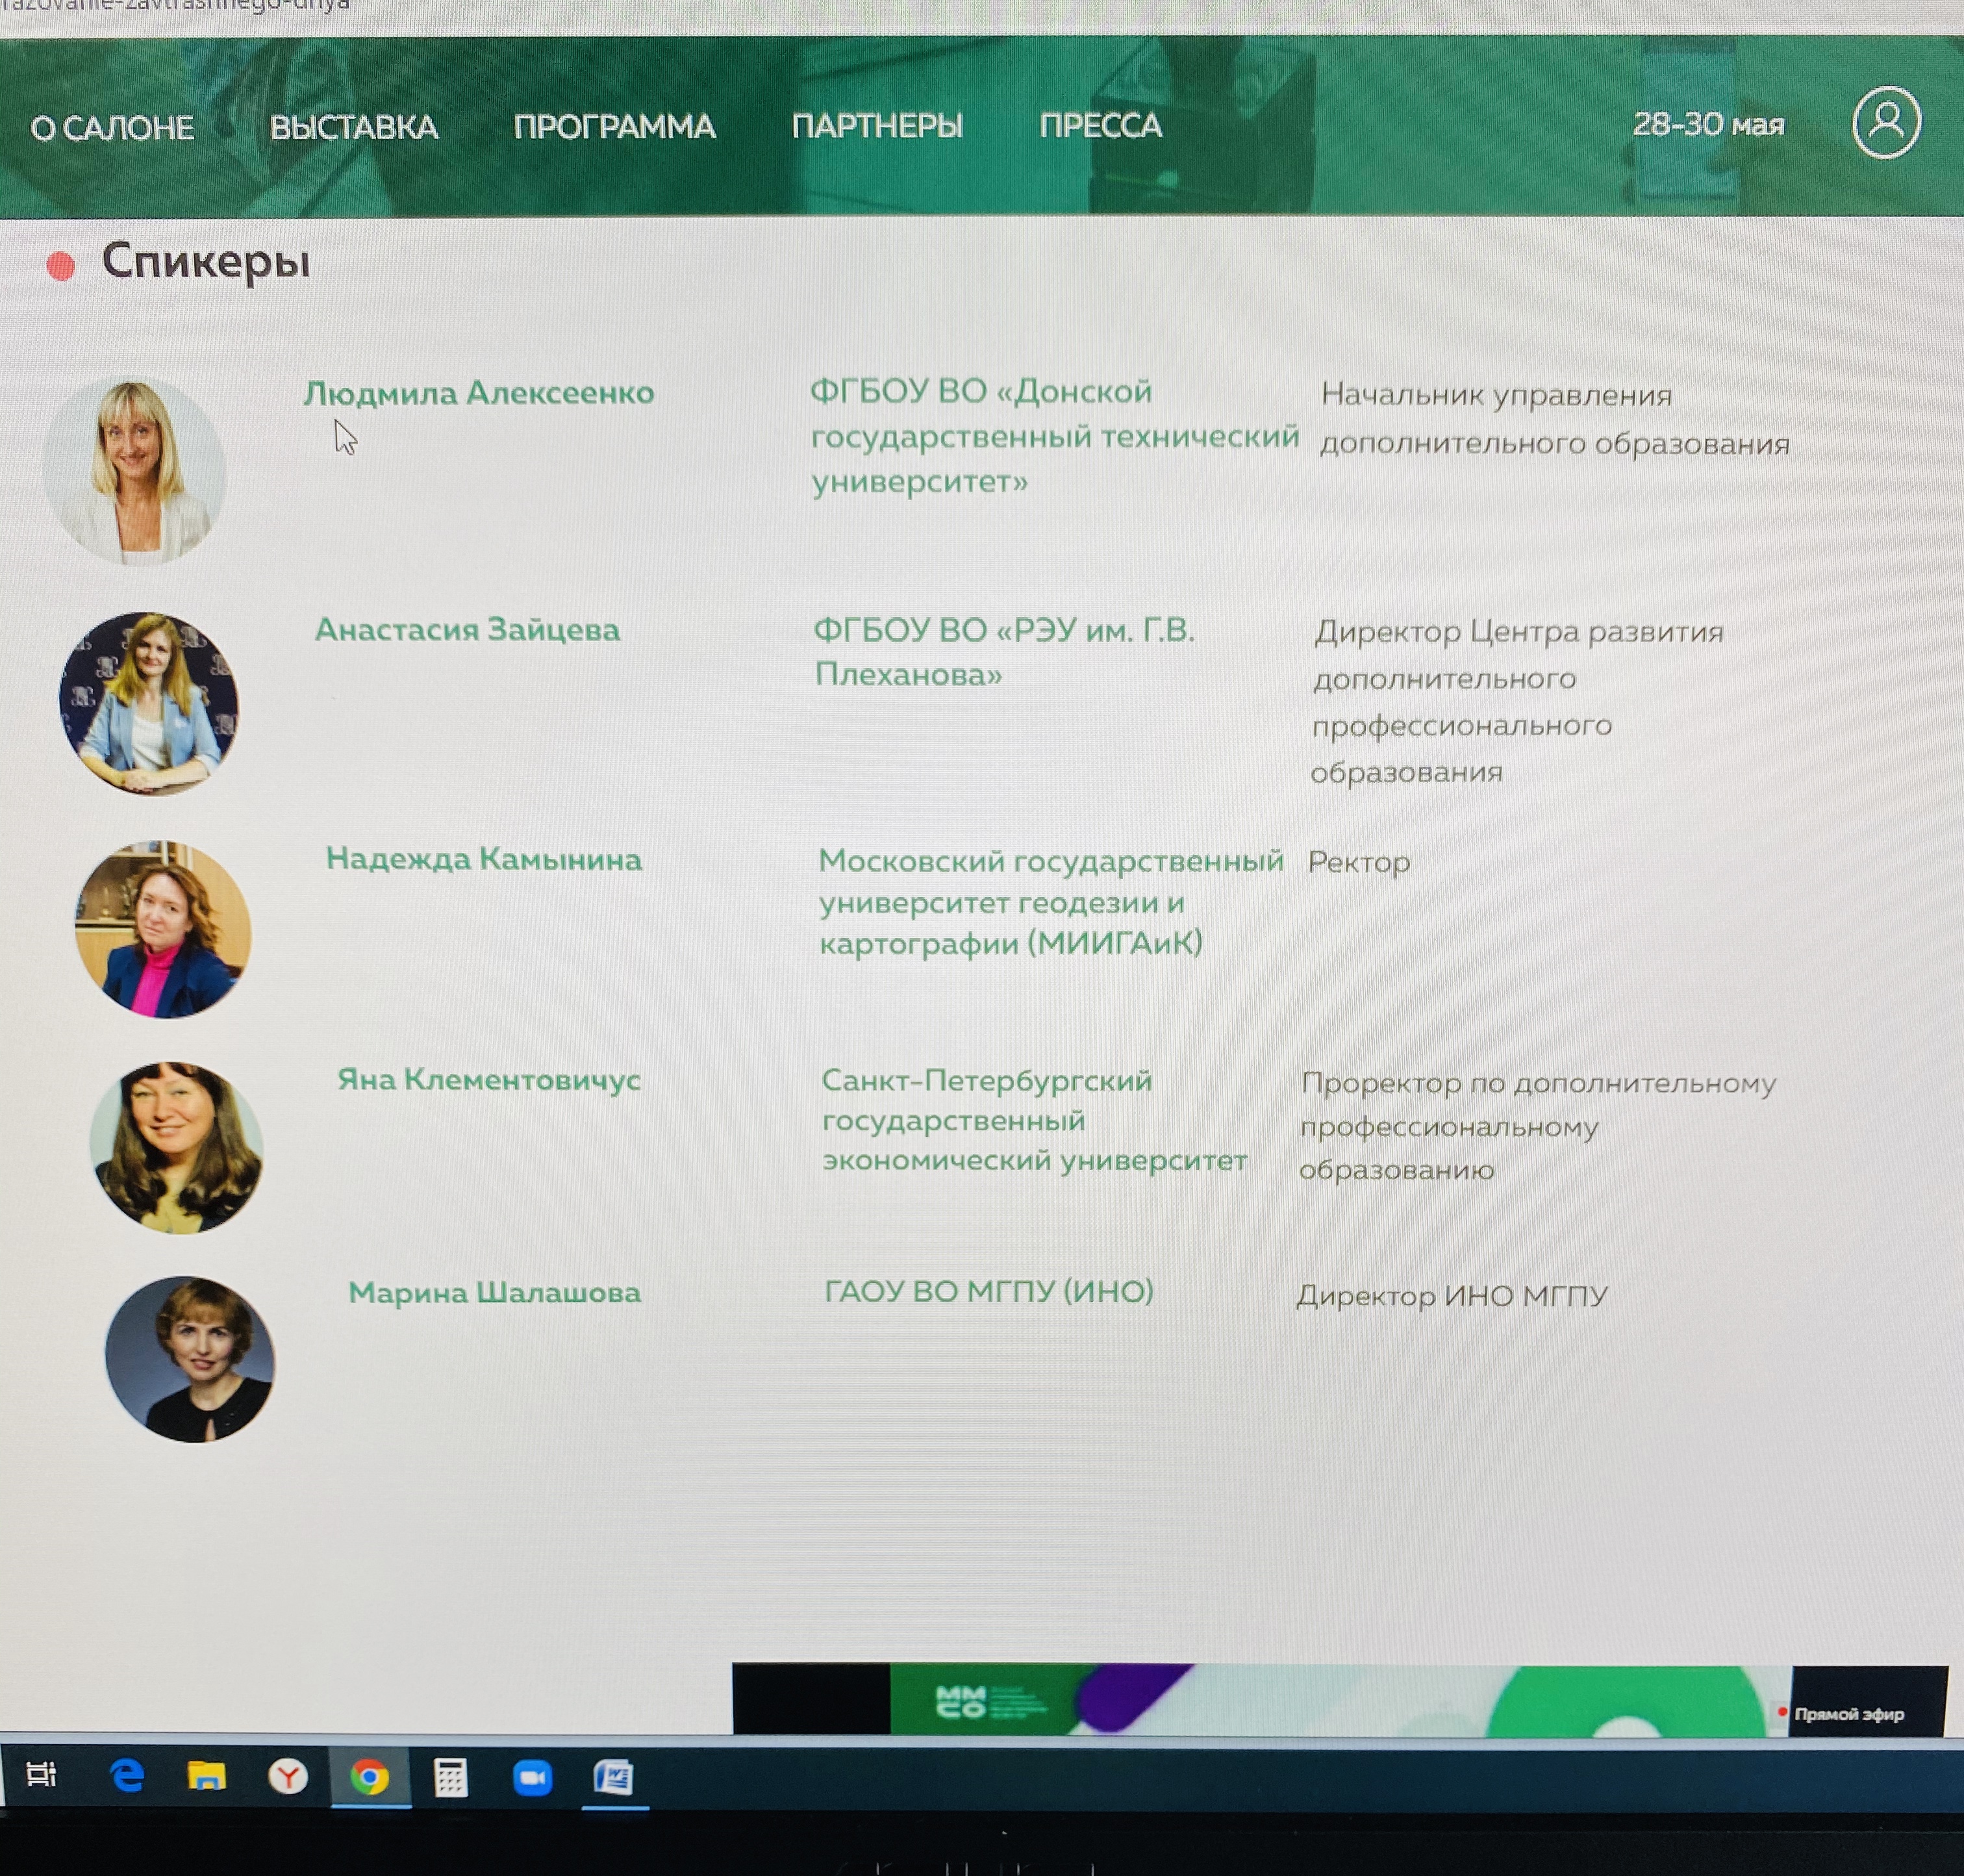Open the user profile icon
Screen dimensions: 1964x1876
(1886, 123)
